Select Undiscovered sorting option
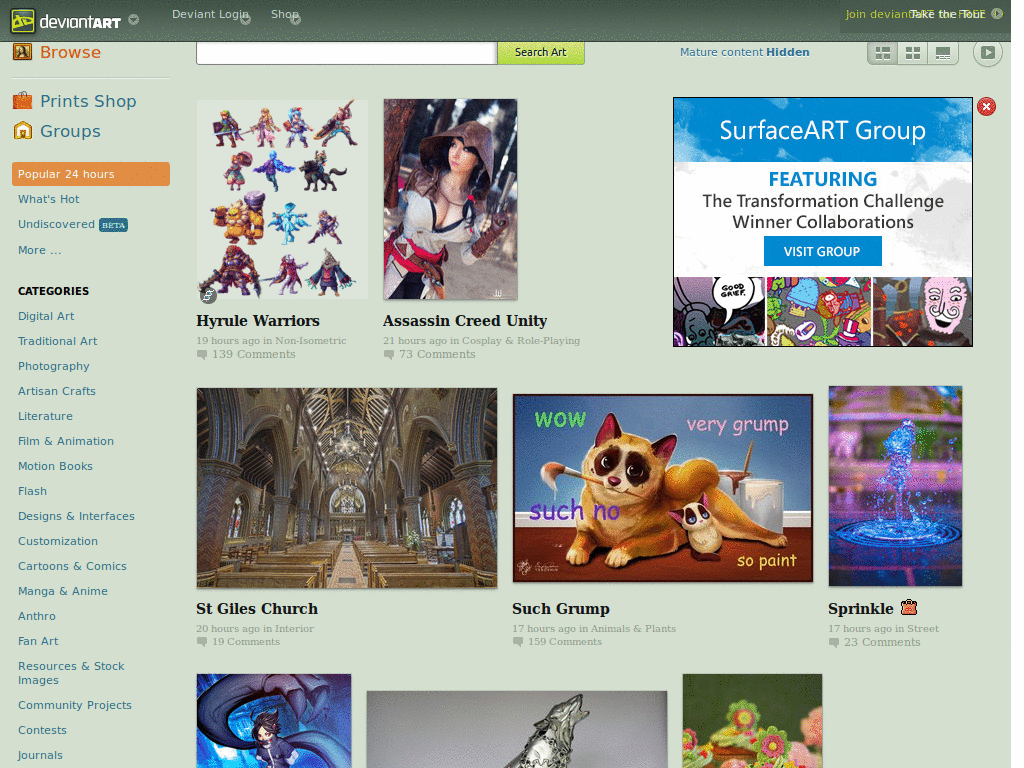The image size is (1024, 768). pyautogui.click(x=56, y=224)
